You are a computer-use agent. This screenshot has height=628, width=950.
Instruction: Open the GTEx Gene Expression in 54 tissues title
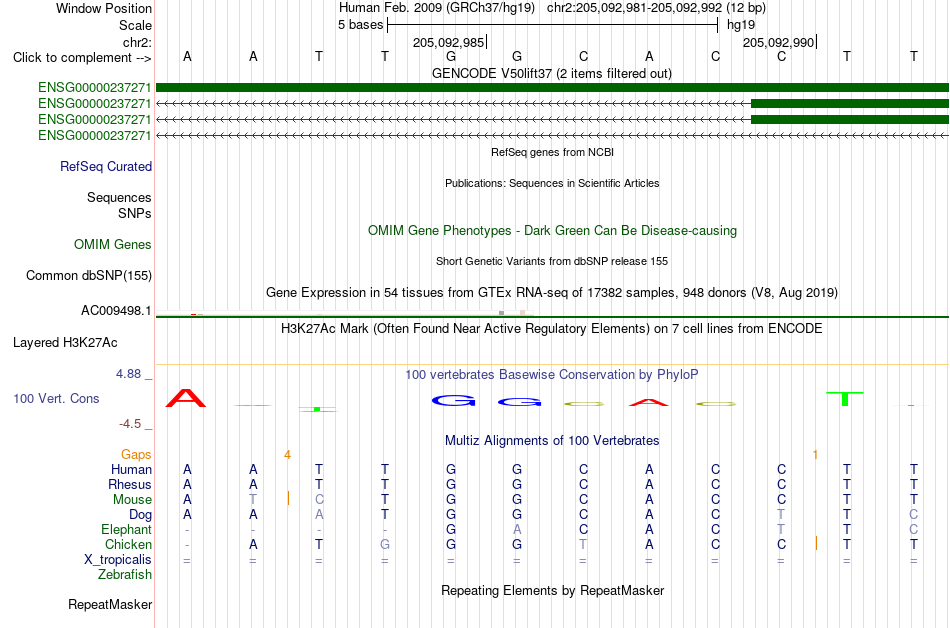coord(552,293)
